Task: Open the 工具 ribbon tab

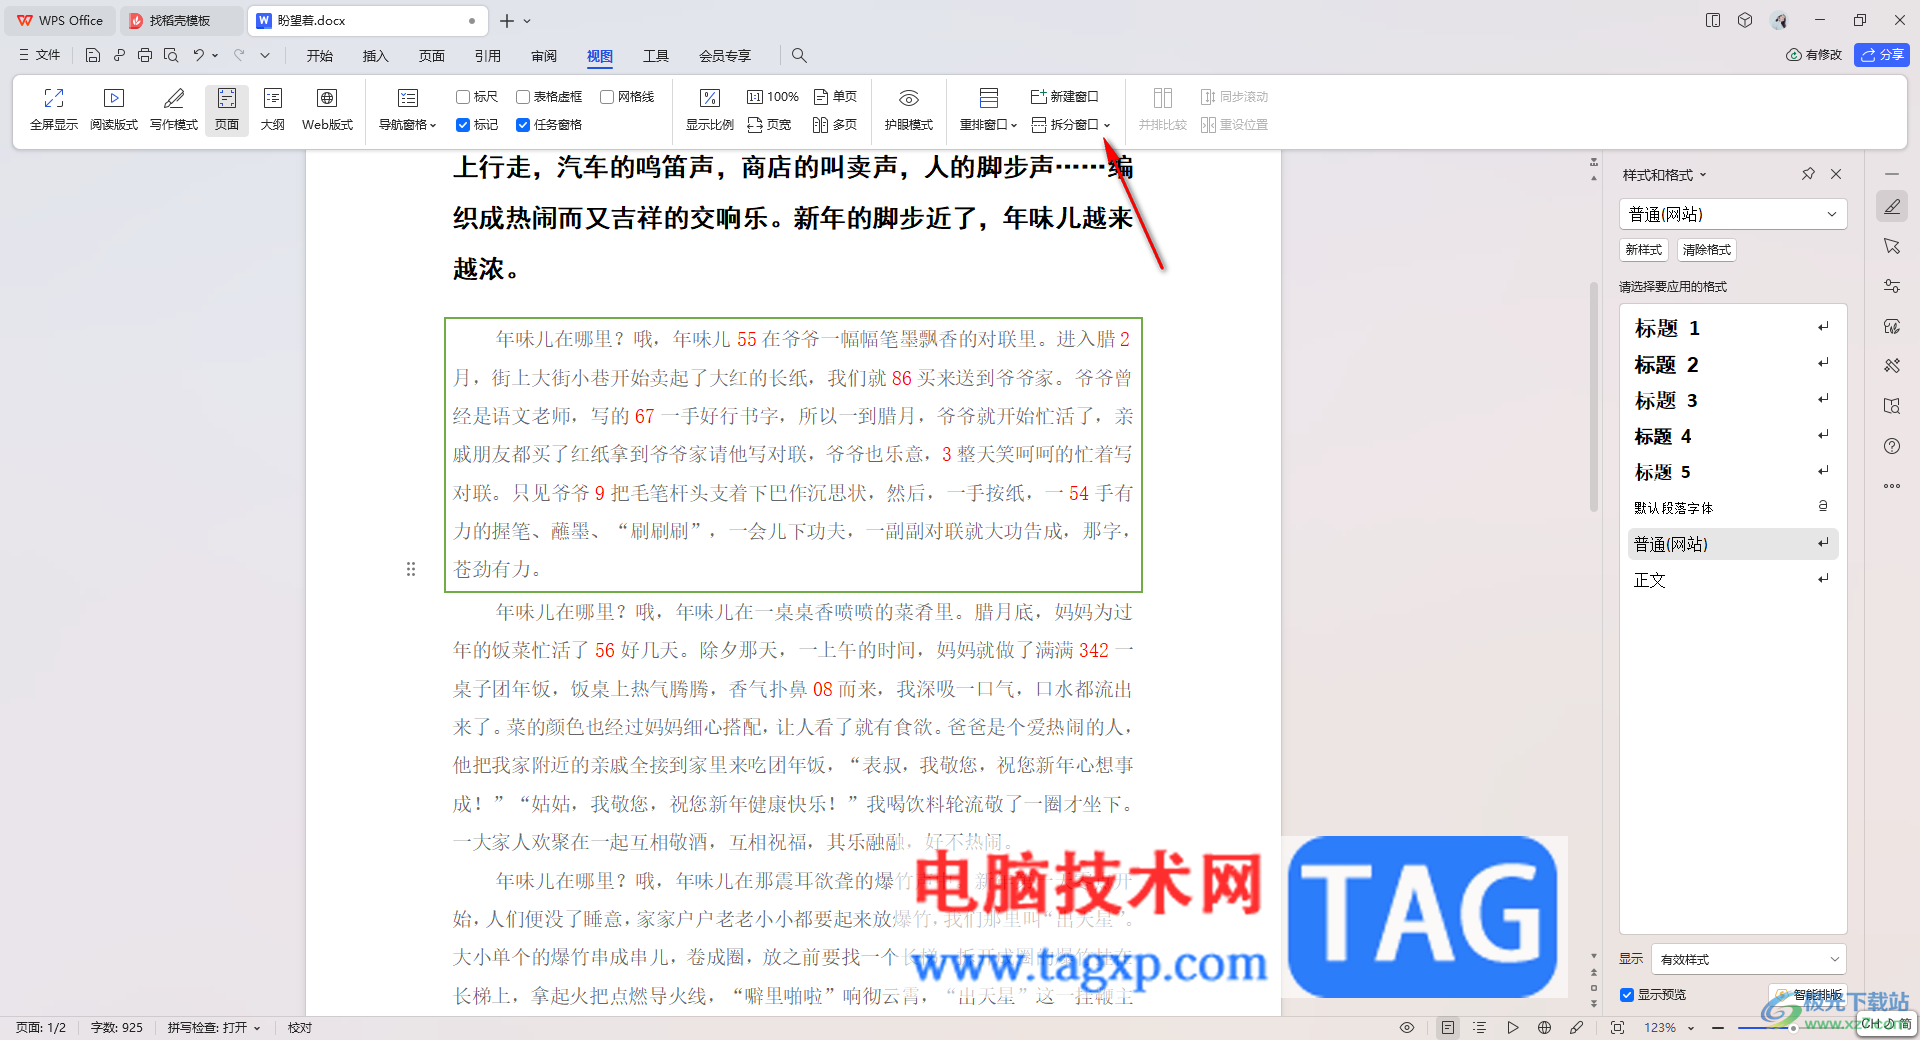Action: click(656, 56)
